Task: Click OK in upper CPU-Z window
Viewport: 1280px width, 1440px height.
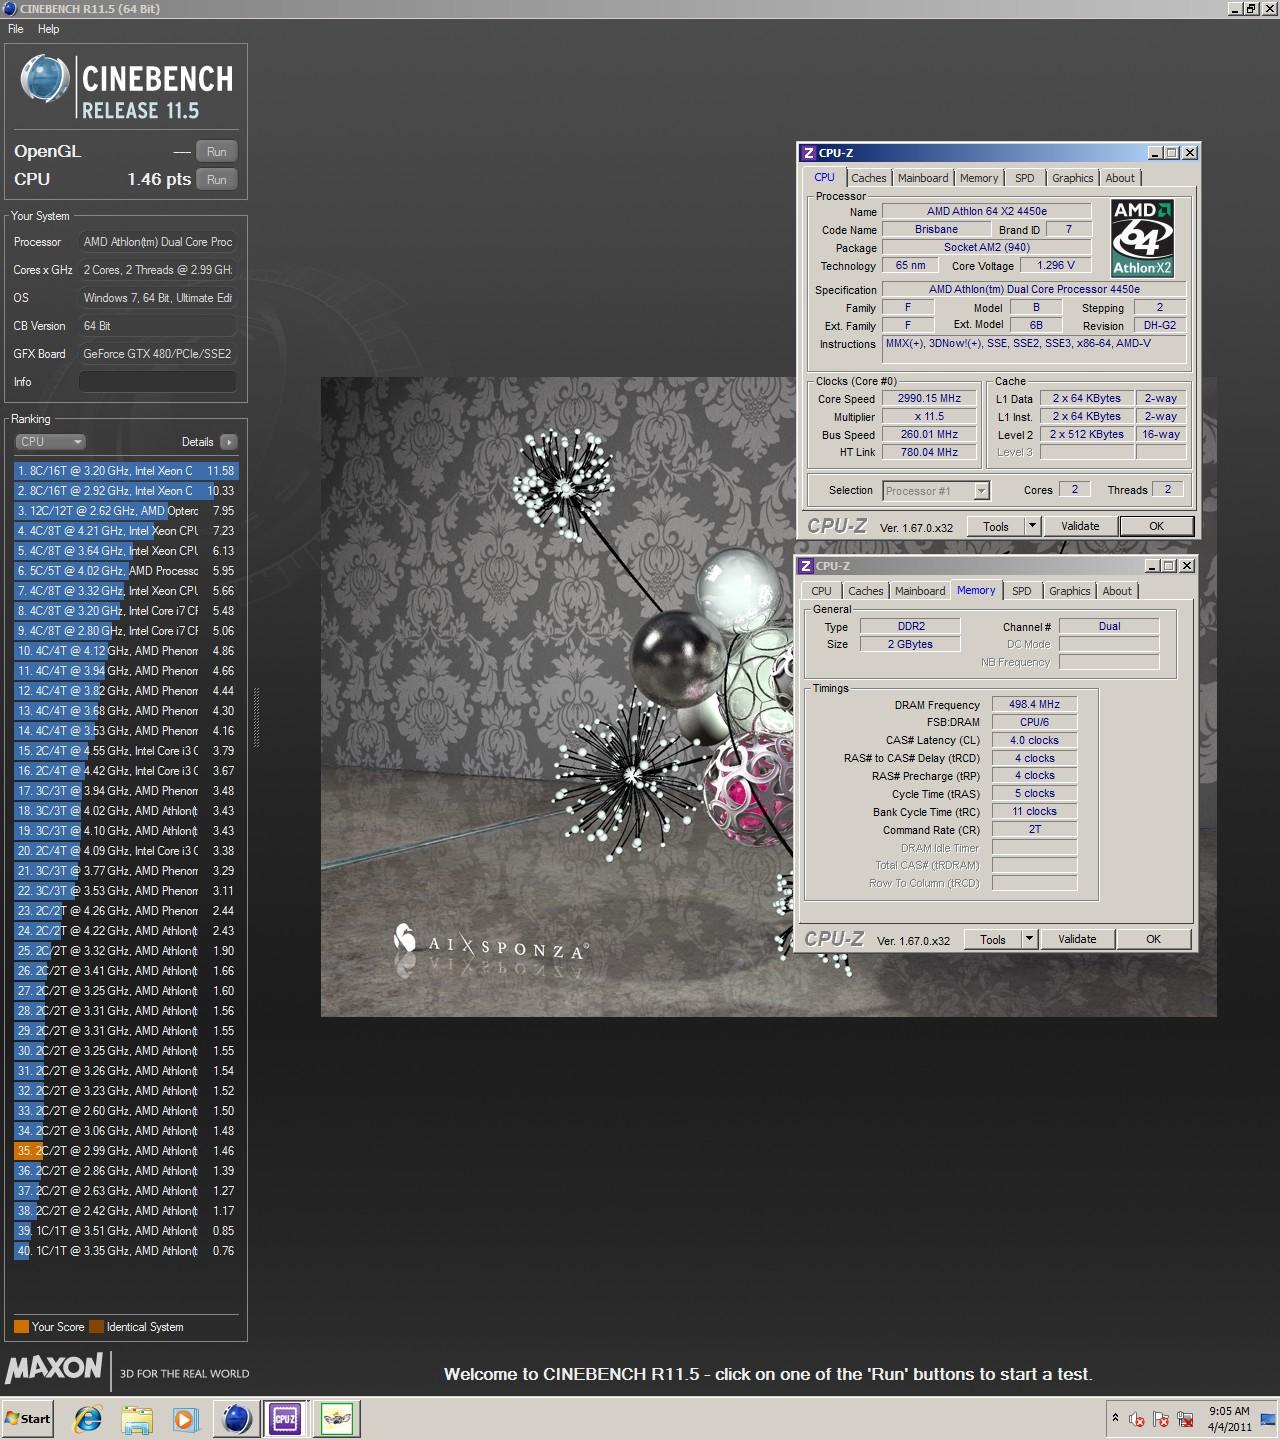Action: tap(1156, 527)
